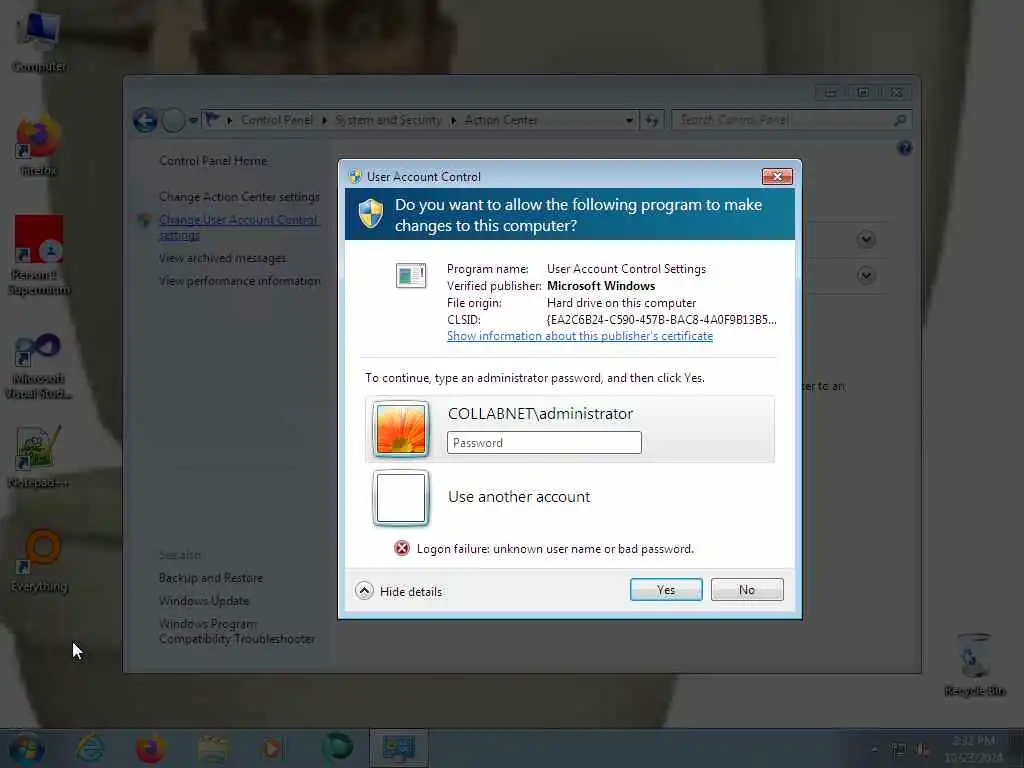Open Notepad++ desktop shortcut
The width and height of the screenshot is (1024, 768).
[x=39, y=457]
